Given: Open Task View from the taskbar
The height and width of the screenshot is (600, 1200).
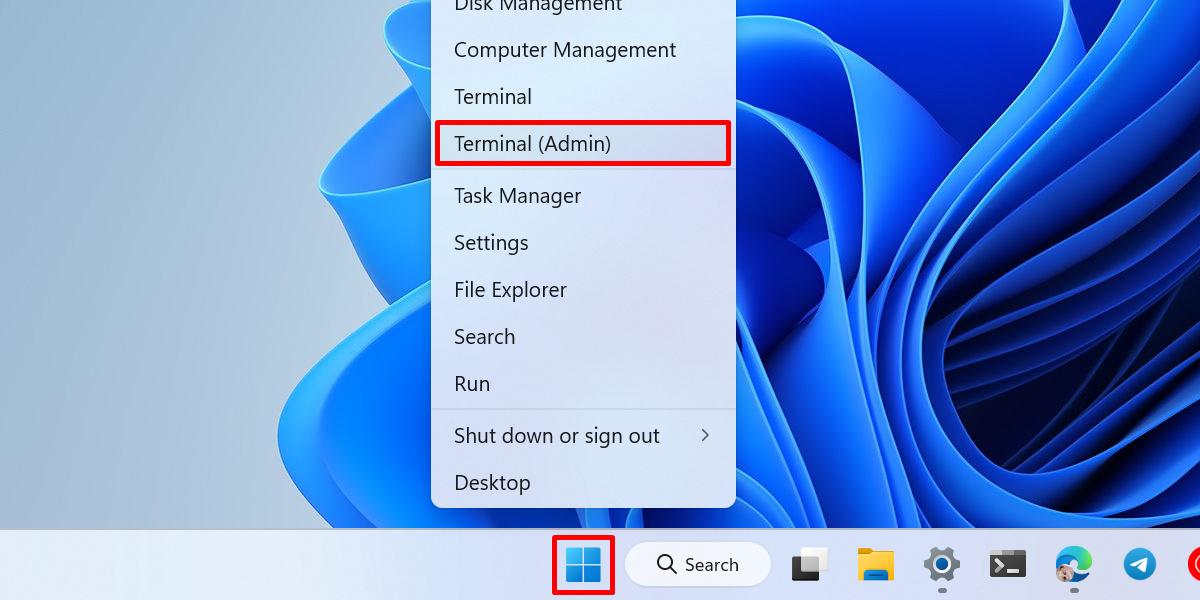Looking at the screenshot, I should pyautogui.click(x=808, y=564).
